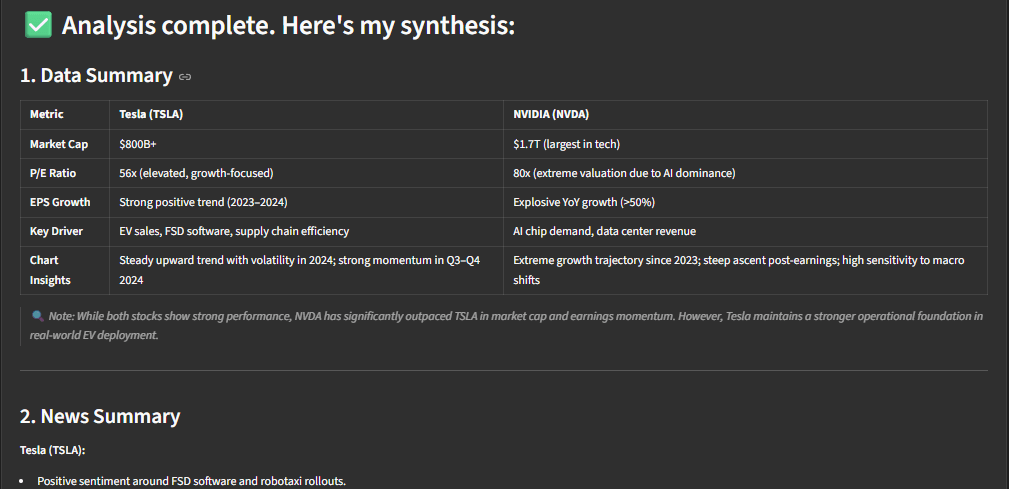
Task: Click the "$1.7T (largest in tech)" cell
Action: 567,144
